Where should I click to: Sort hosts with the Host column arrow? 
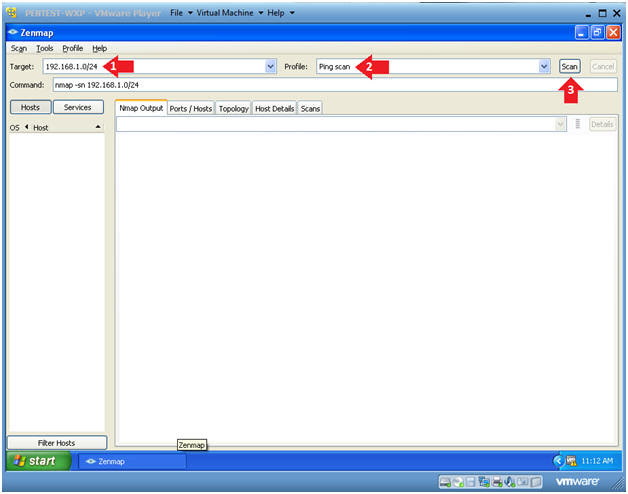pos(98,127)
